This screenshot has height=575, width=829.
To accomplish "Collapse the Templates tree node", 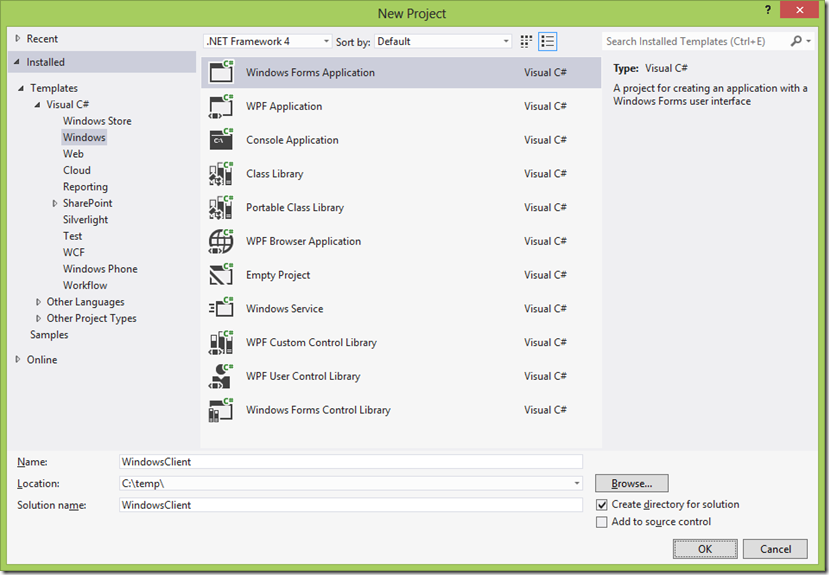I will [21, 88].
